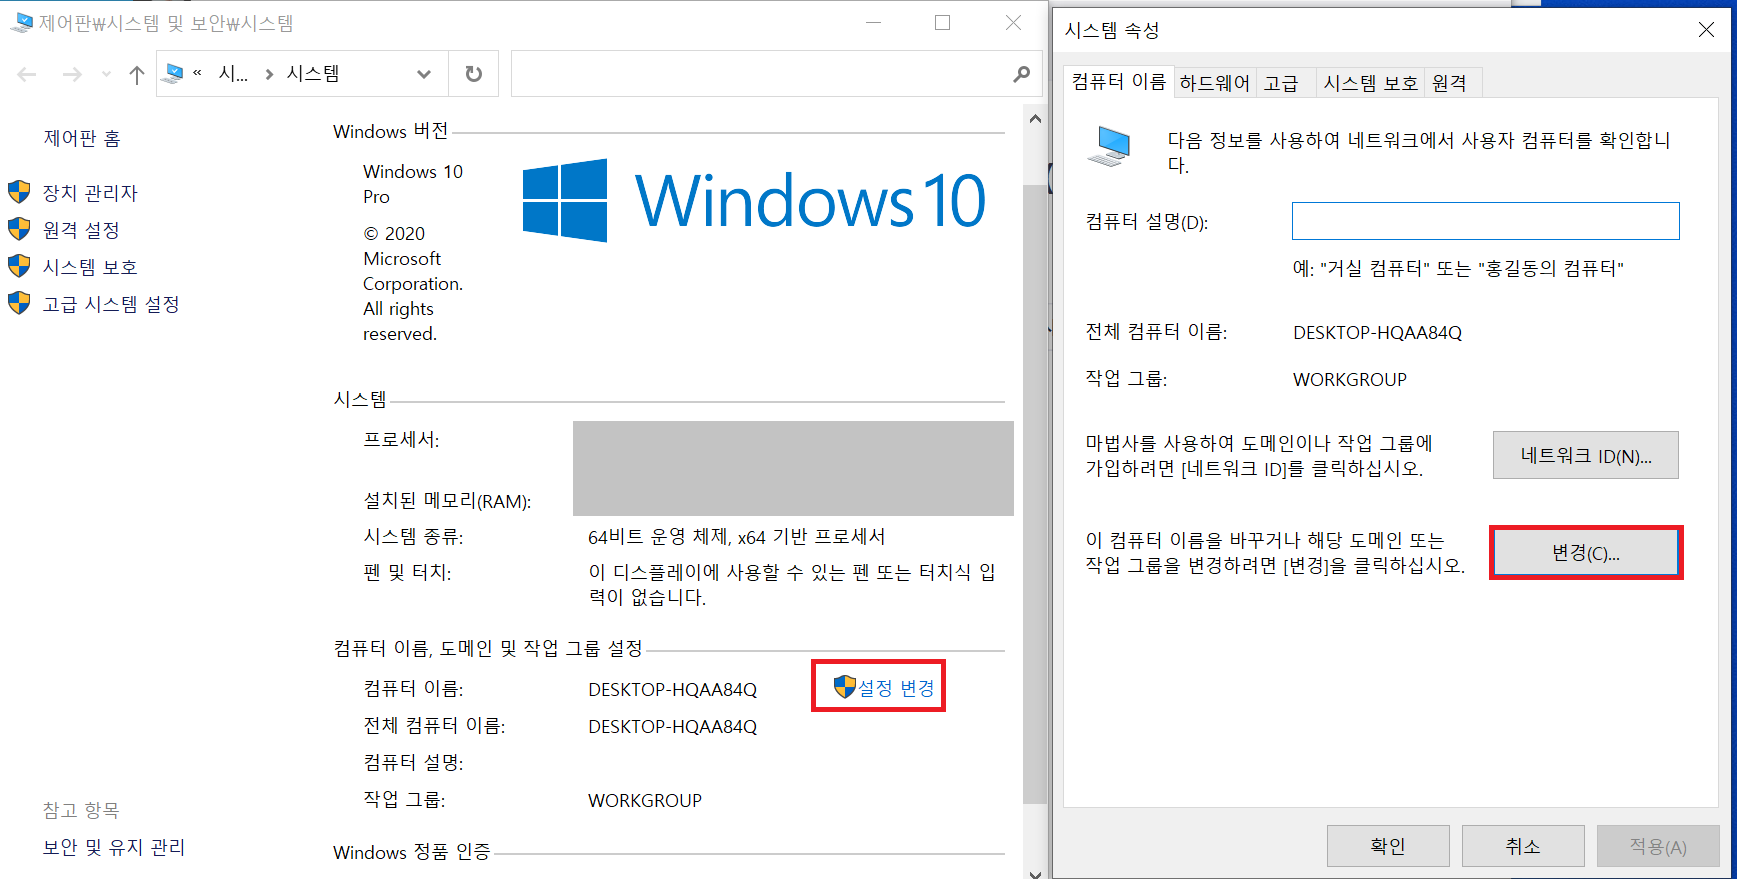Switch to 컴퓨터 이름 tab
1737x879 pixels.
tap(1119, 81)
